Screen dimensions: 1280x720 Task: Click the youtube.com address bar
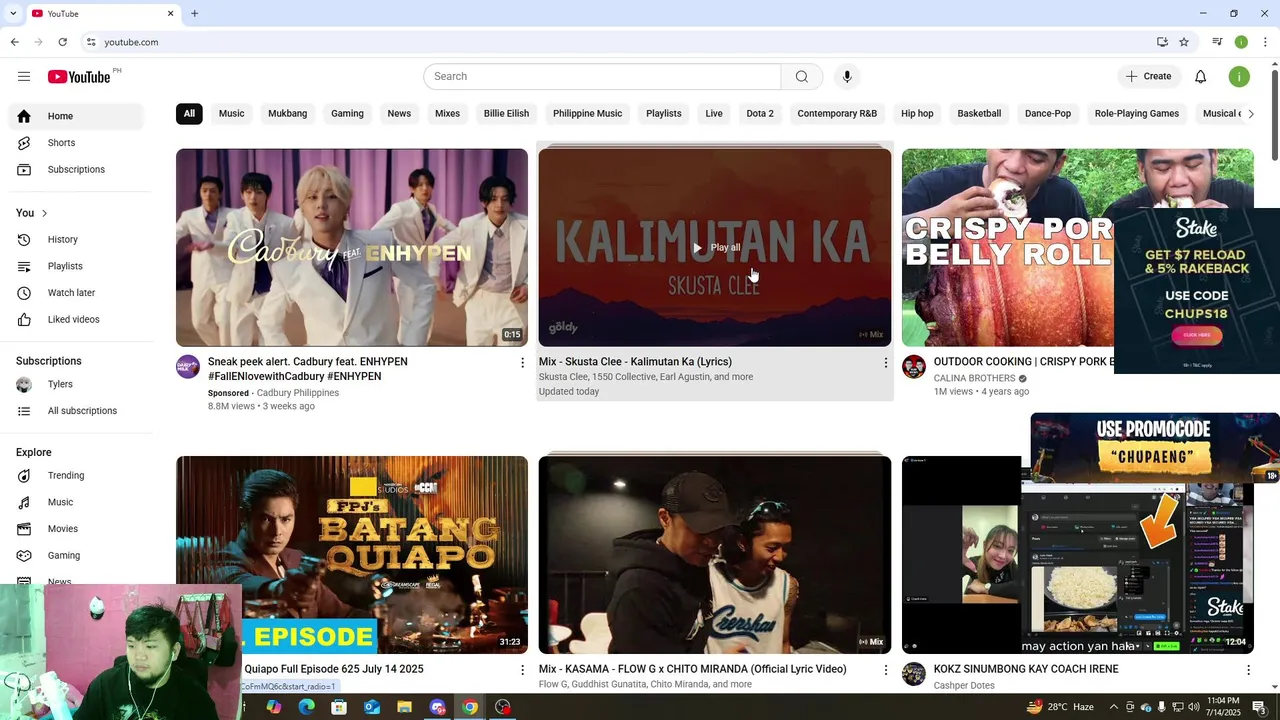(x=620, y=42)
